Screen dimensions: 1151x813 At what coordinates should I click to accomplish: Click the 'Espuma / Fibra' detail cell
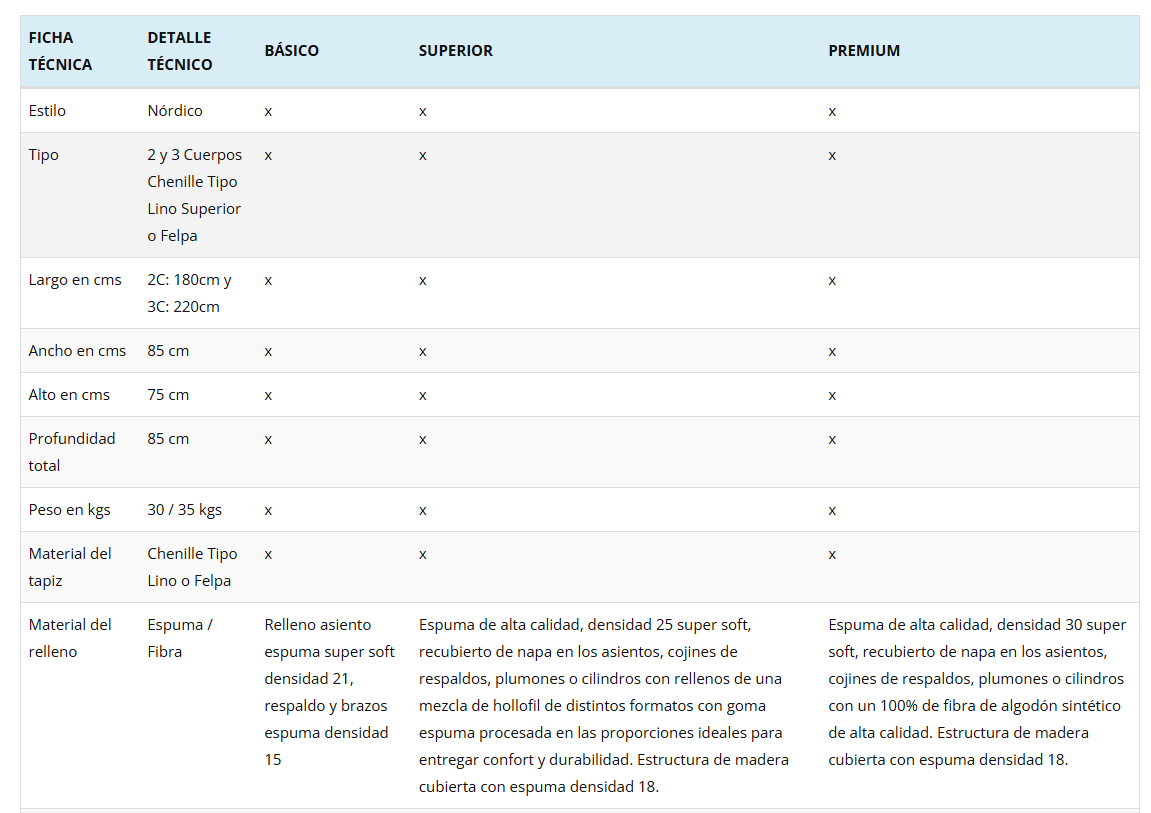180,638
